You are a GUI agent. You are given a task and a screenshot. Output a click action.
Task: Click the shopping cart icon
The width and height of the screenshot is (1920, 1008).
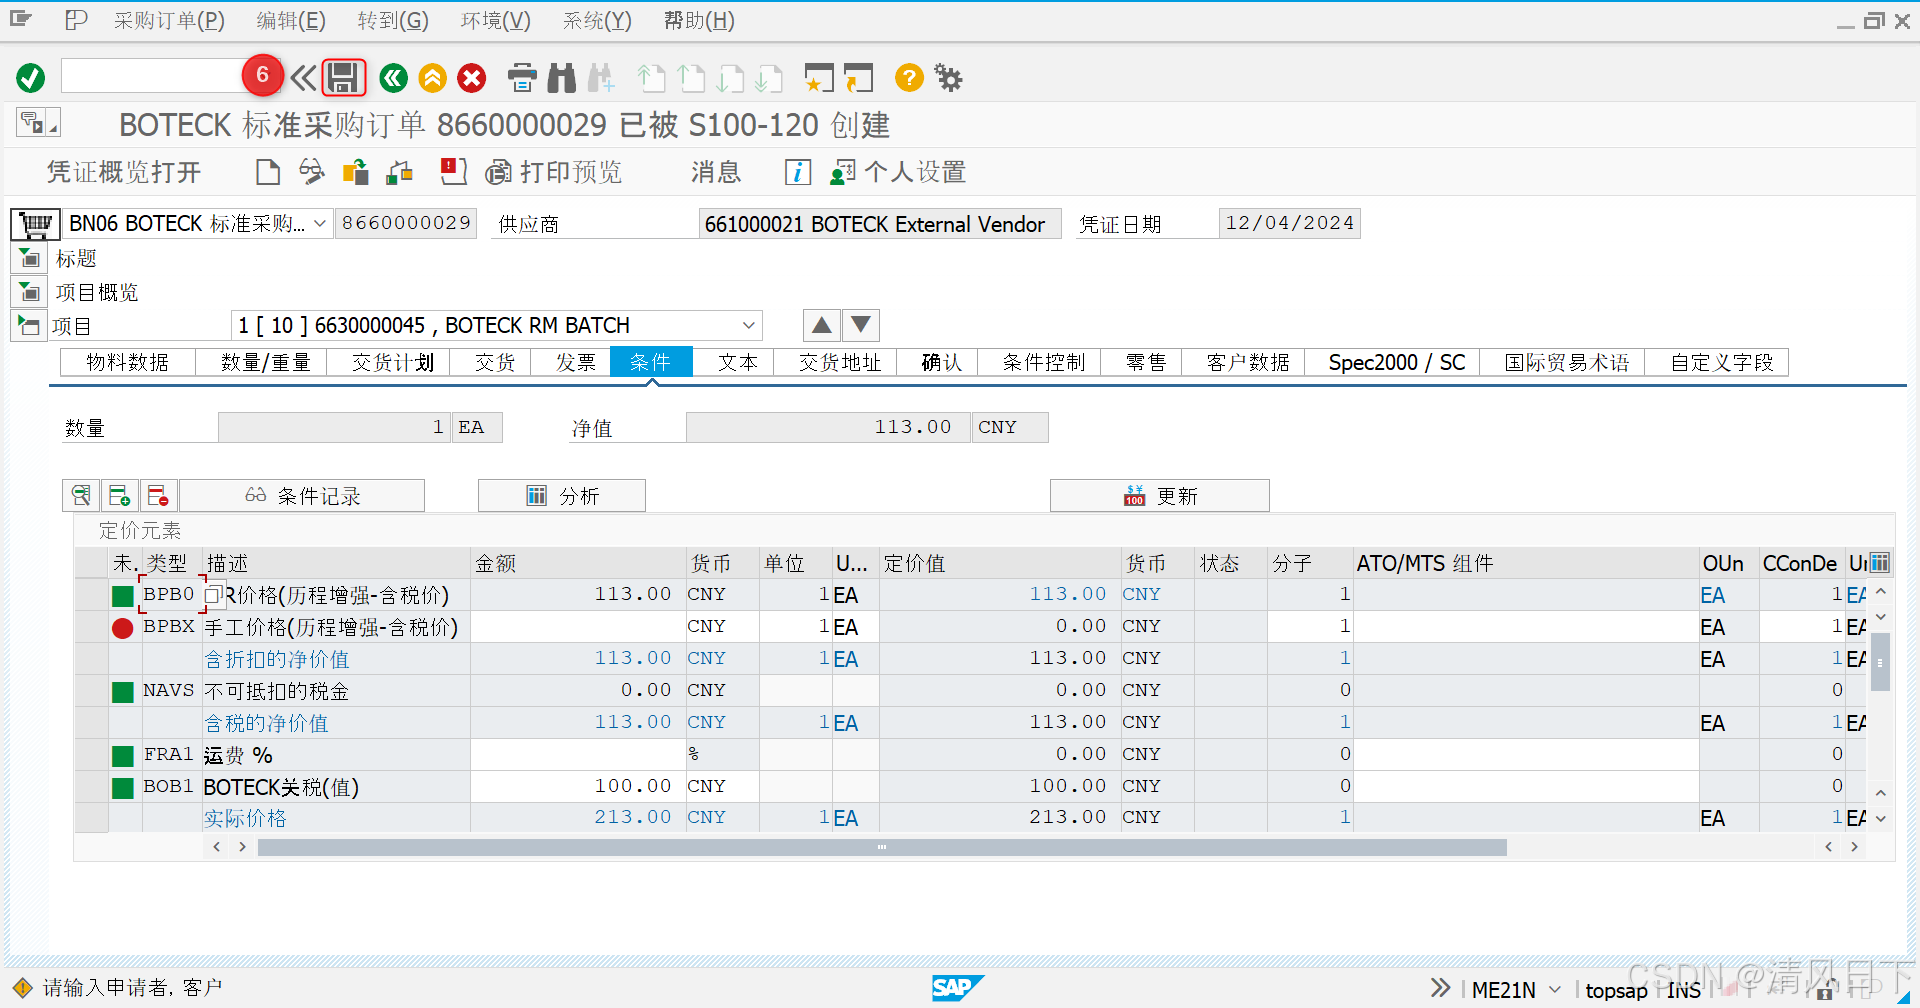(35, 224)
